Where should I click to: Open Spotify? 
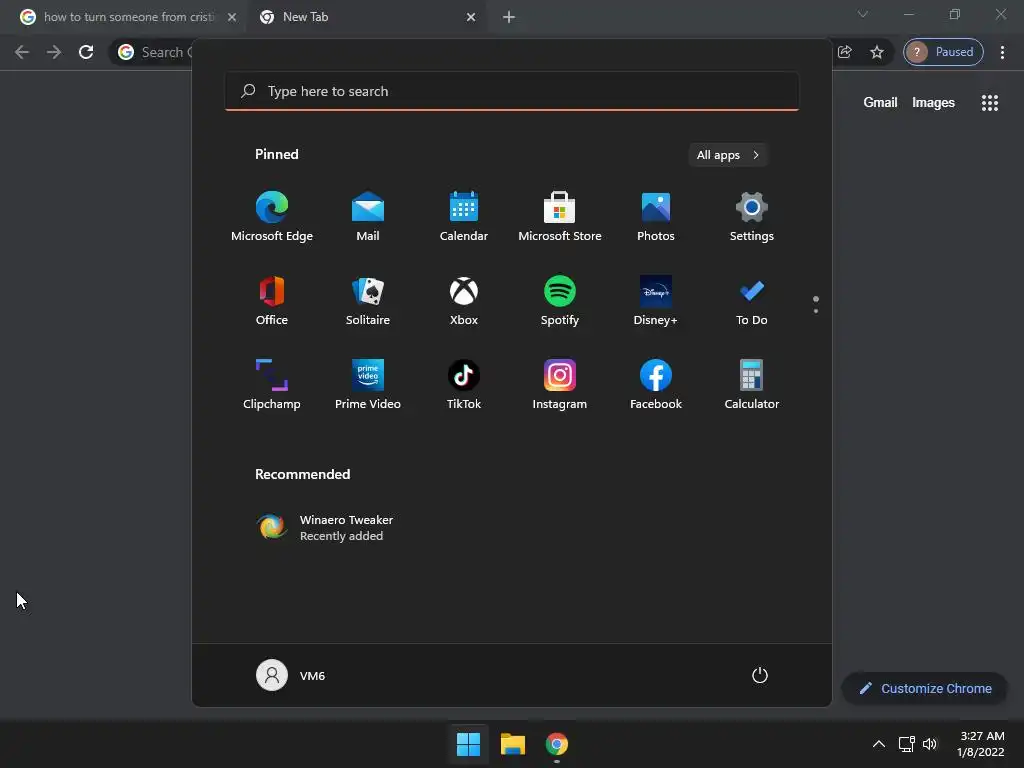tap(560, 301)
